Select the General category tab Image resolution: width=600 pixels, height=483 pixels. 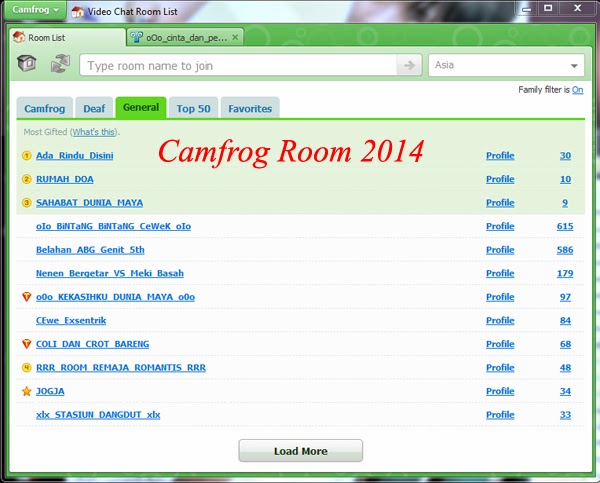(x=141, y=108)
